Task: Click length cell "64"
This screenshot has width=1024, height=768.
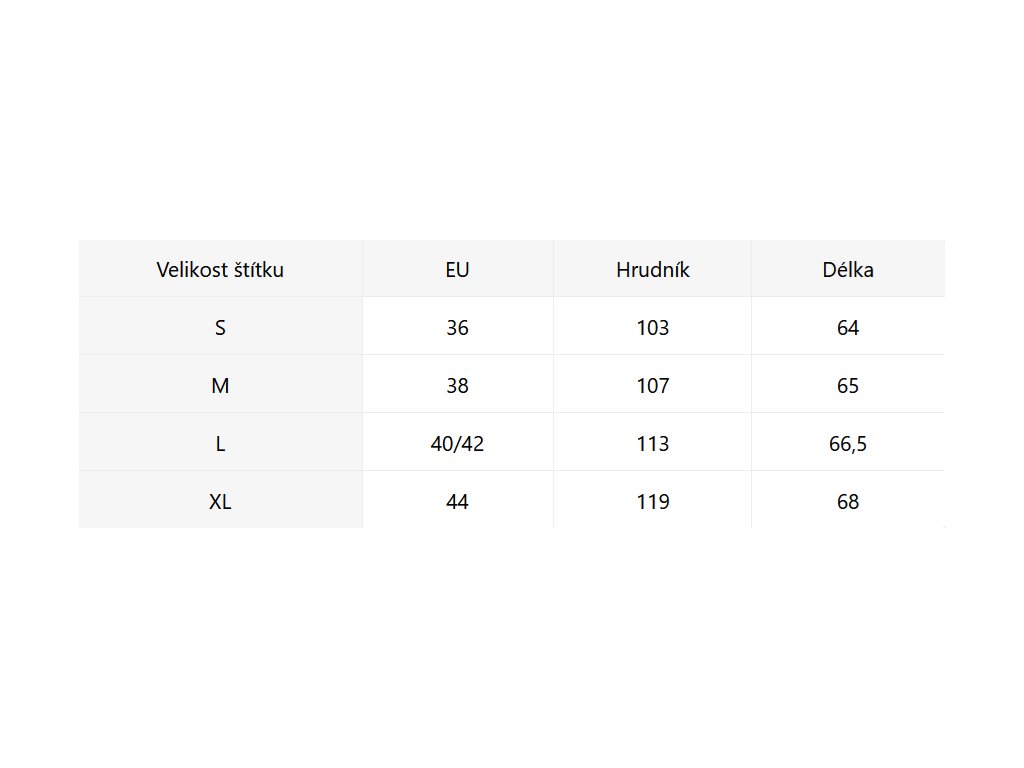Action: 848,328
